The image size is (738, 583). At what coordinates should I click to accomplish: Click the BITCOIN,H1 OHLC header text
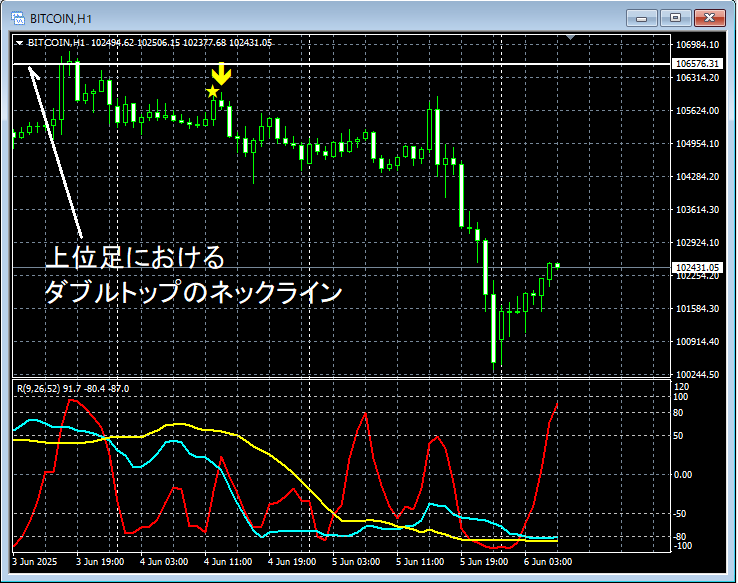click(x=150, y=43)
